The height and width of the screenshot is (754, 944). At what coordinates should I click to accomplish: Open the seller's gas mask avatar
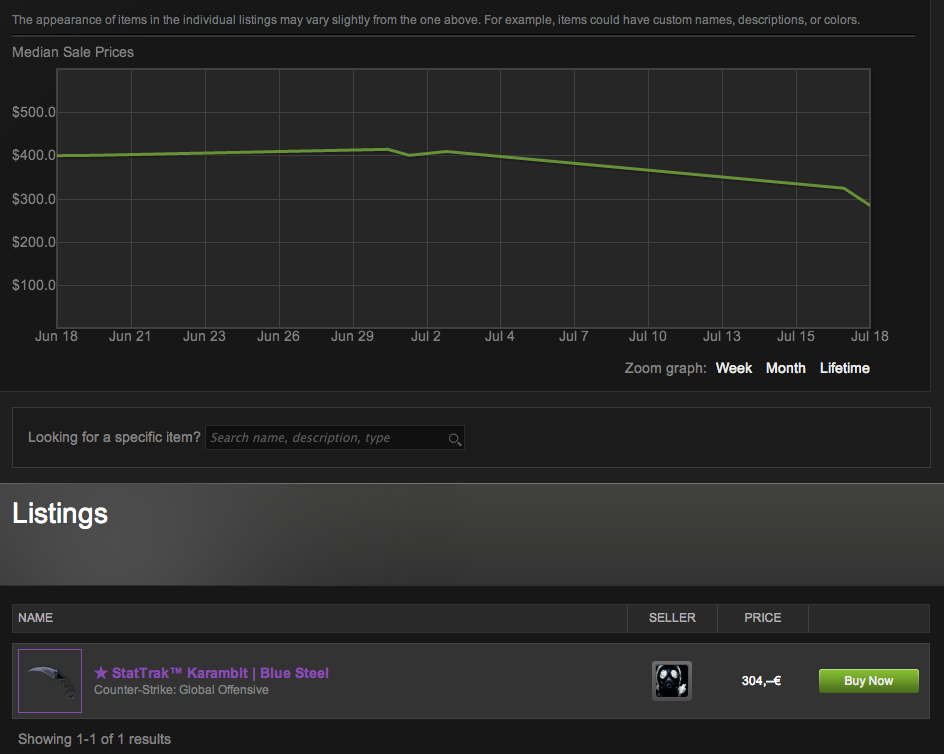tap(672, 681)
